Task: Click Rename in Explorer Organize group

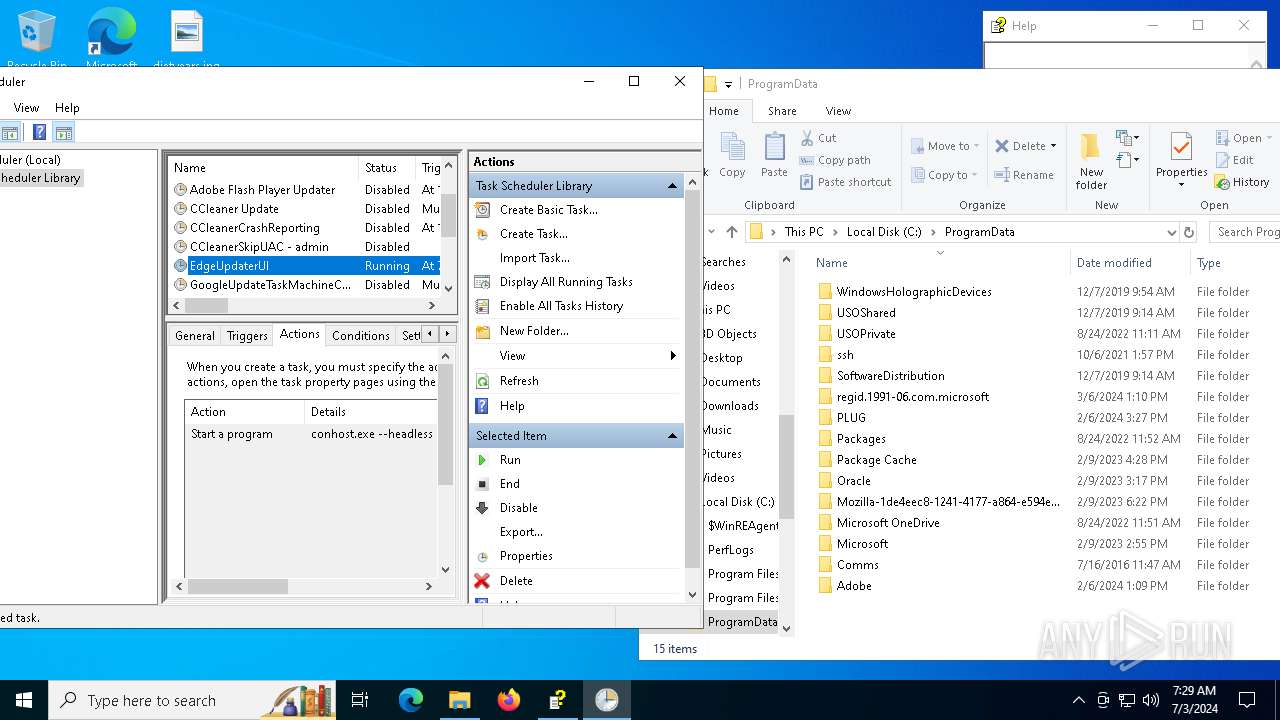Action: tap(1024, 175)
